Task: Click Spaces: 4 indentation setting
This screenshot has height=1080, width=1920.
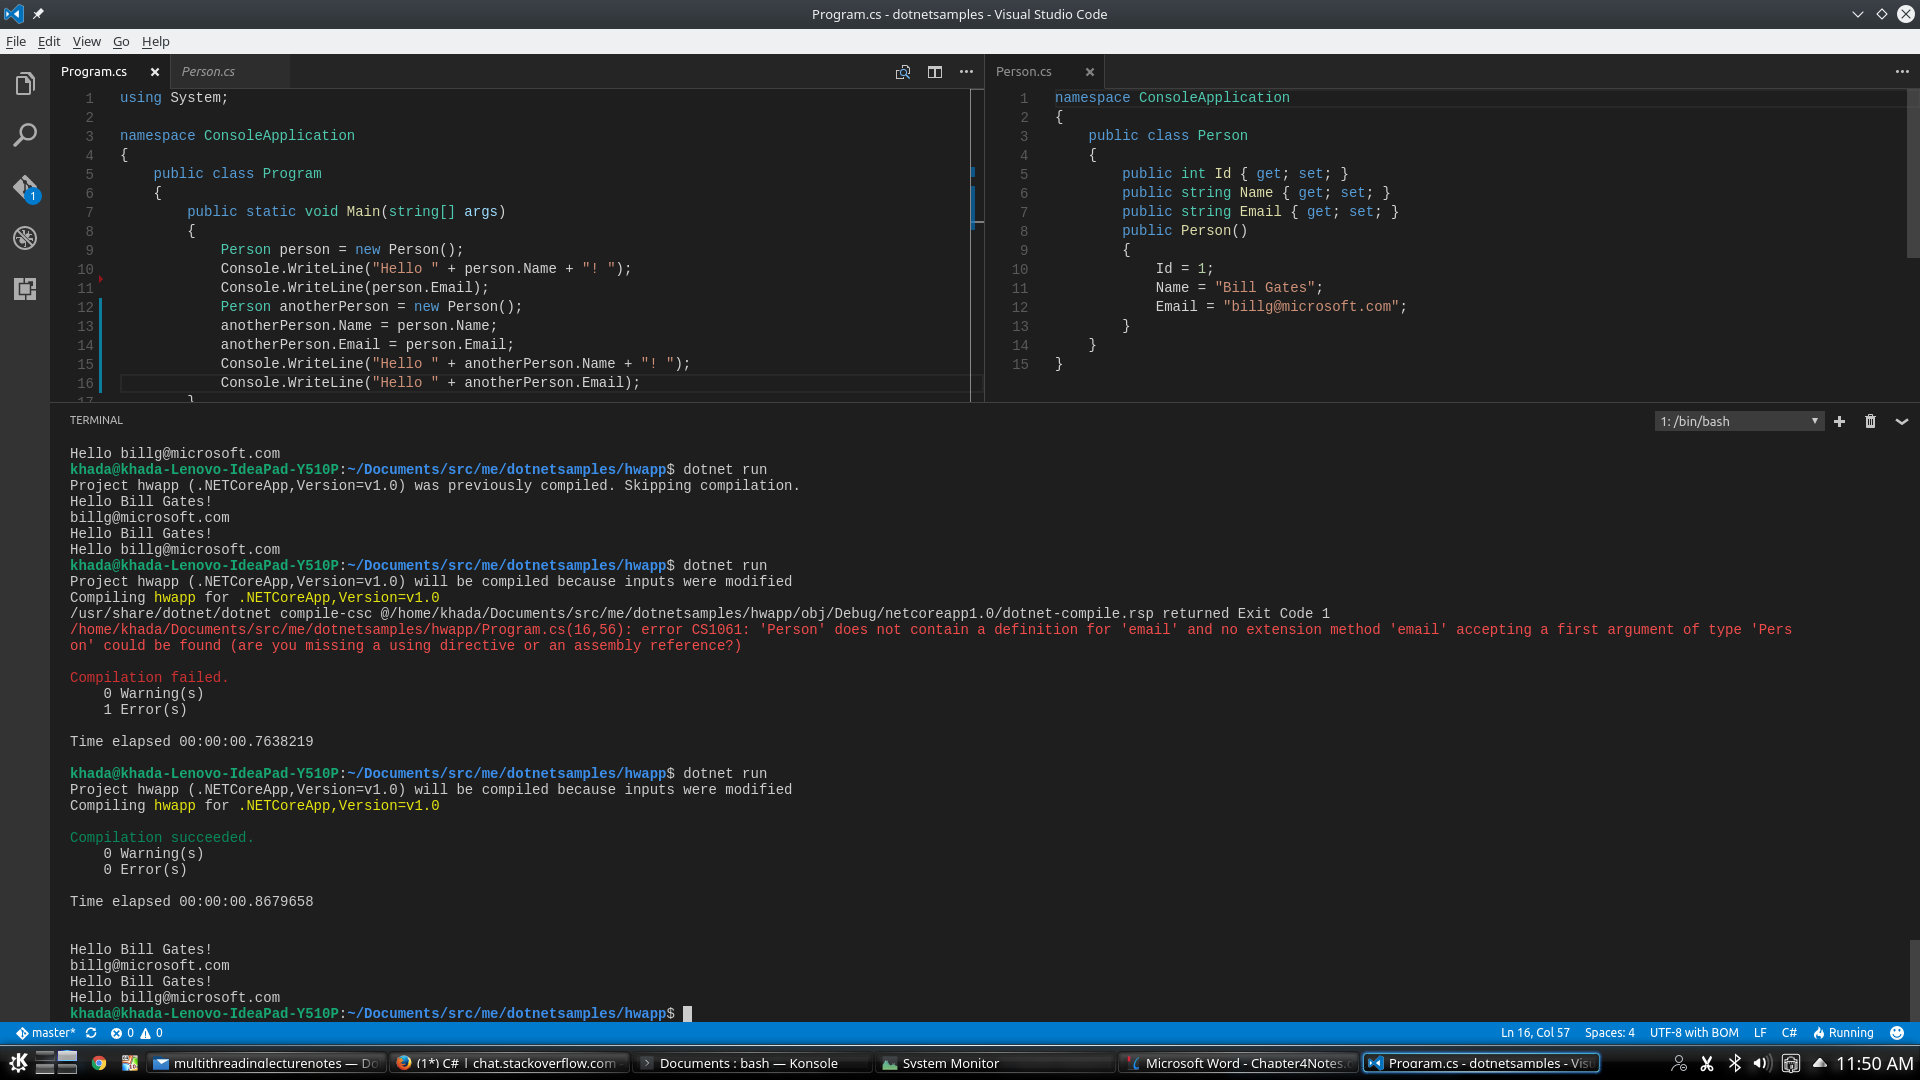Action: (x=1609, y=1033)
